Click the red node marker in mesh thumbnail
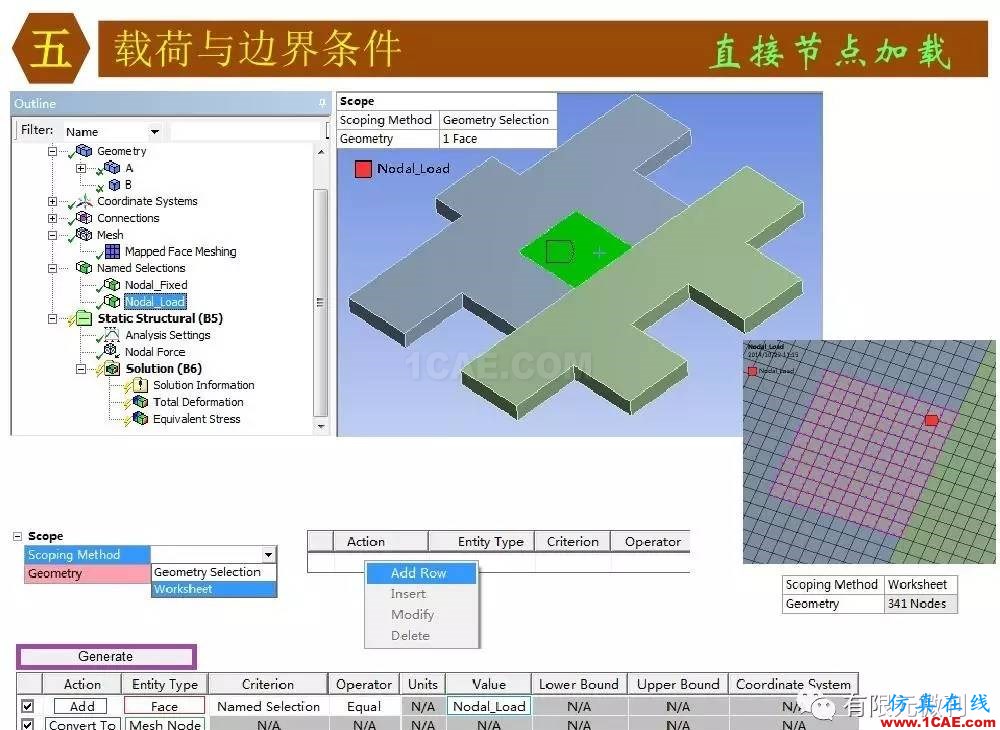1000x730 pixels. click(x=931, y=420)
